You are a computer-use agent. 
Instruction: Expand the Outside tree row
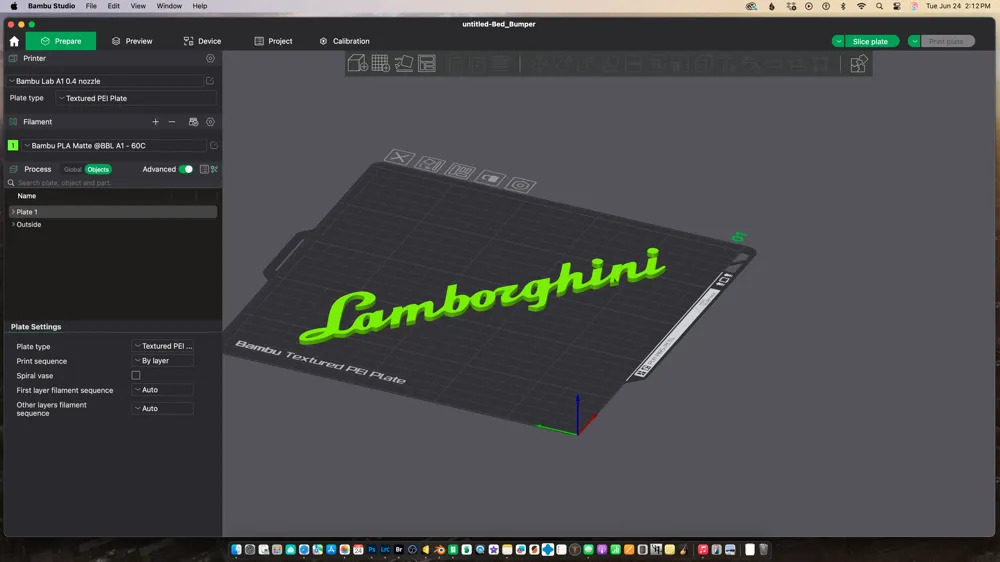13,225
